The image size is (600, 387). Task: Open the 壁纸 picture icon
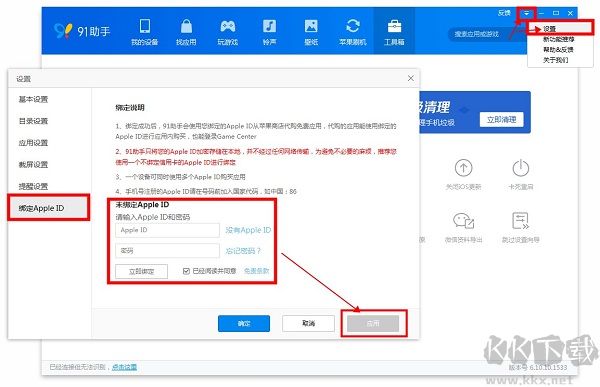click(311, 26)
